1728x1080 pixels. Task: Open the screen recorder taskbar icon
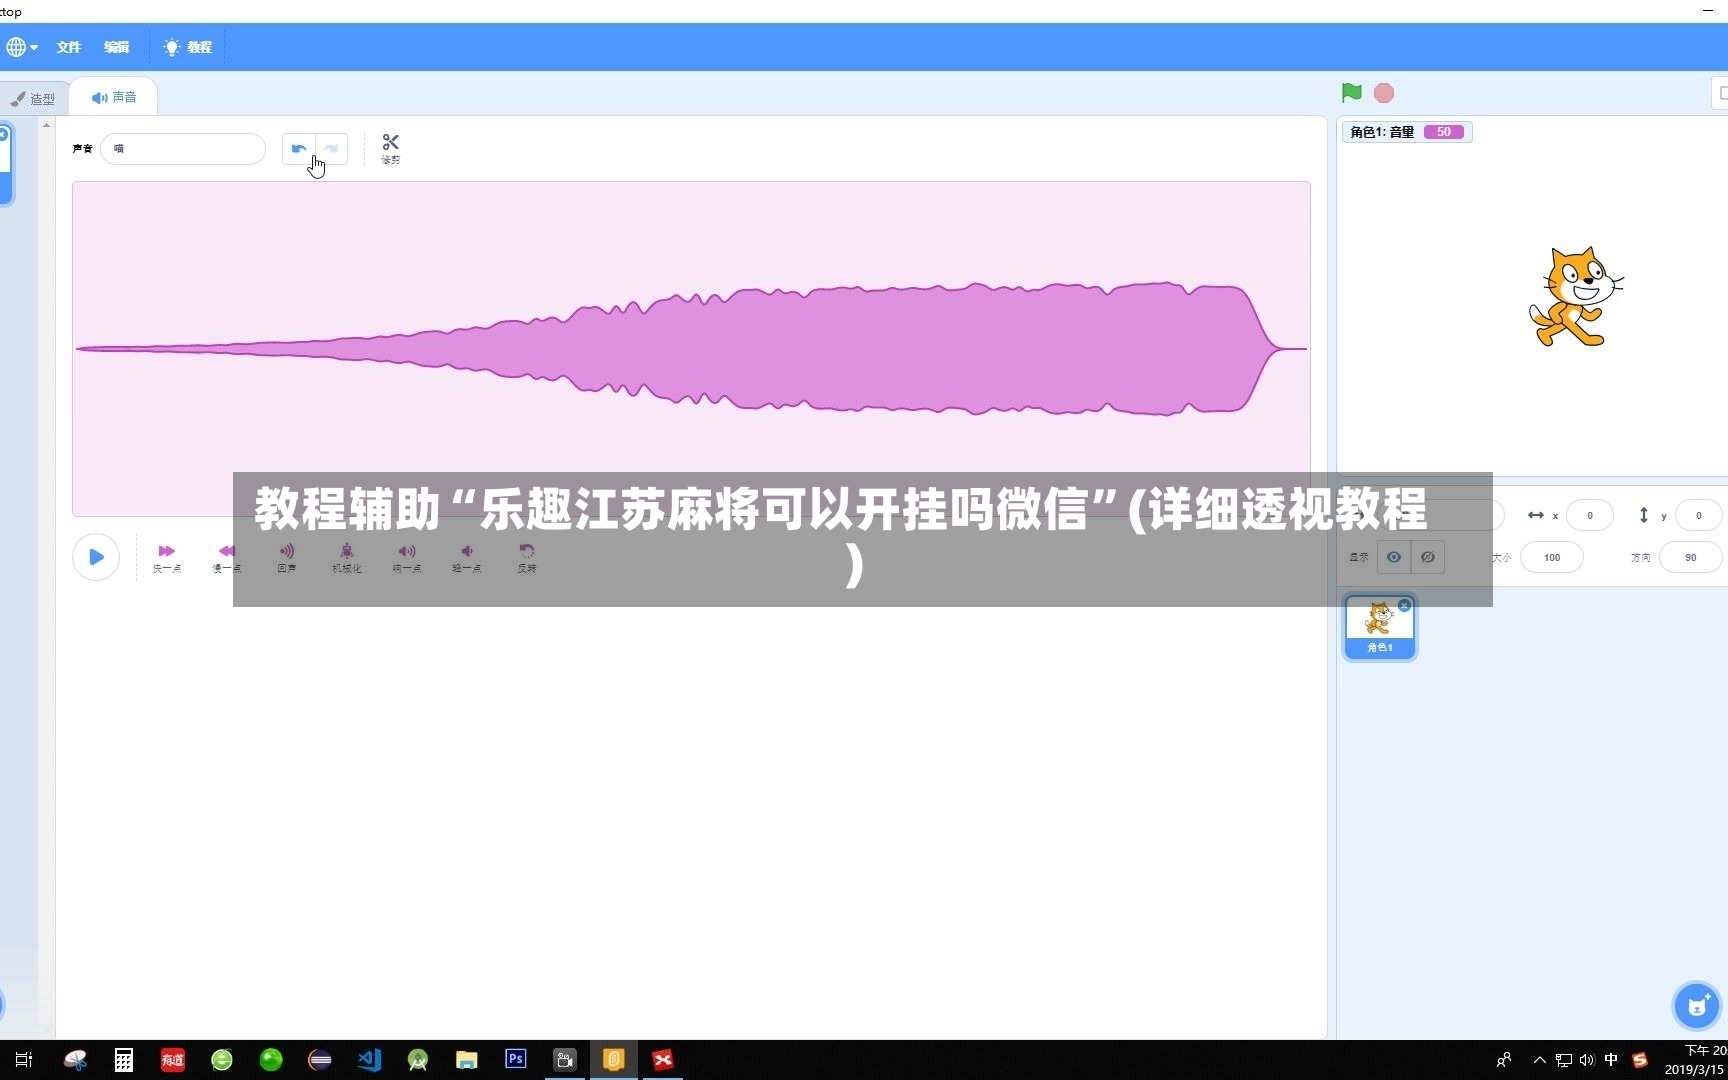[565, 1060]
